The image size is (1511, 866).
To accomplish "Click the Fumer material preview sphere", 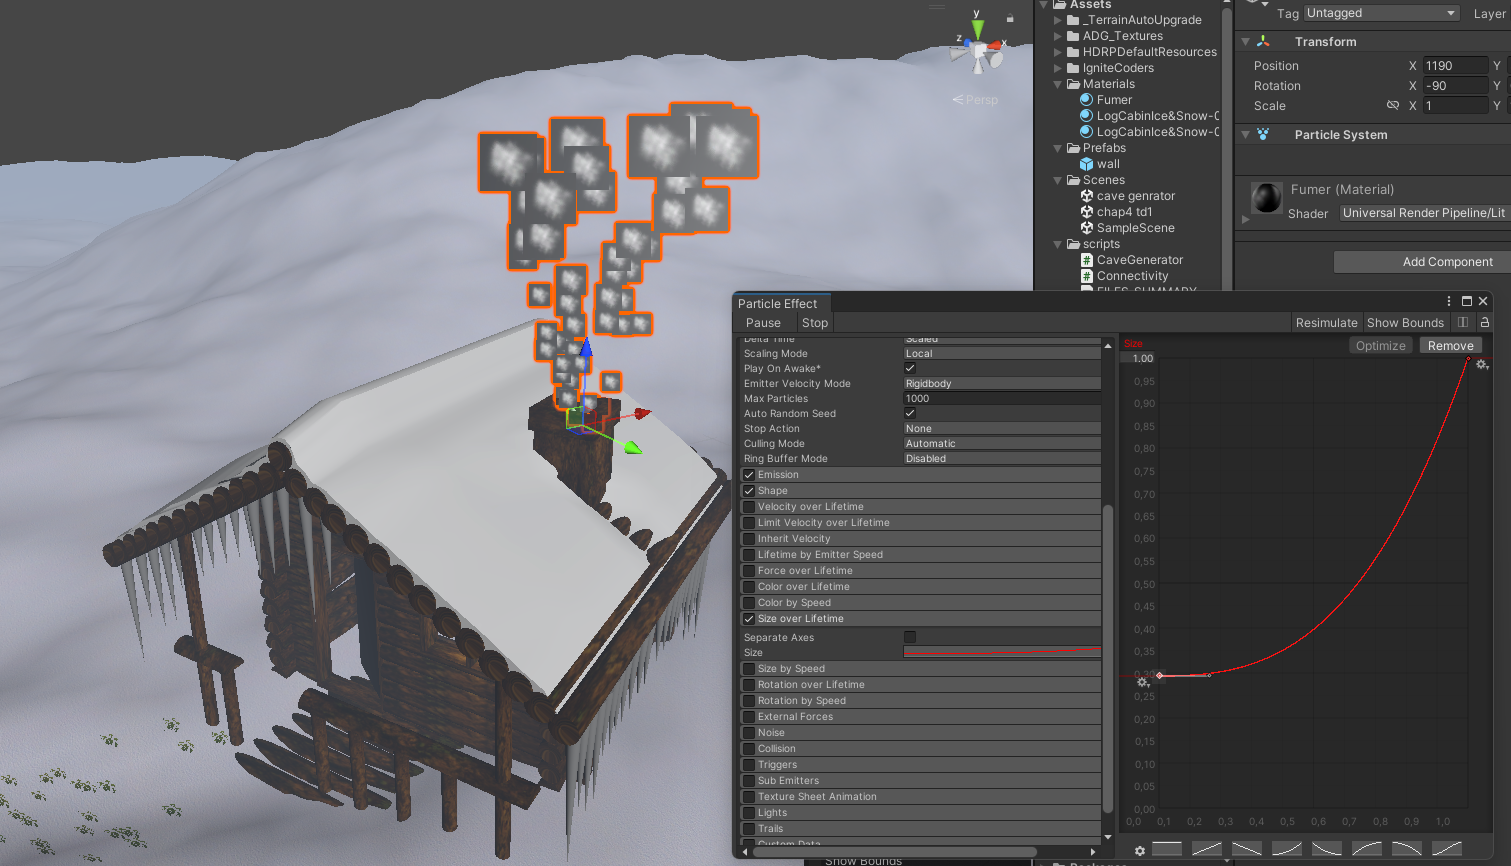I will pyautogui.click(x=1267, y=198).
